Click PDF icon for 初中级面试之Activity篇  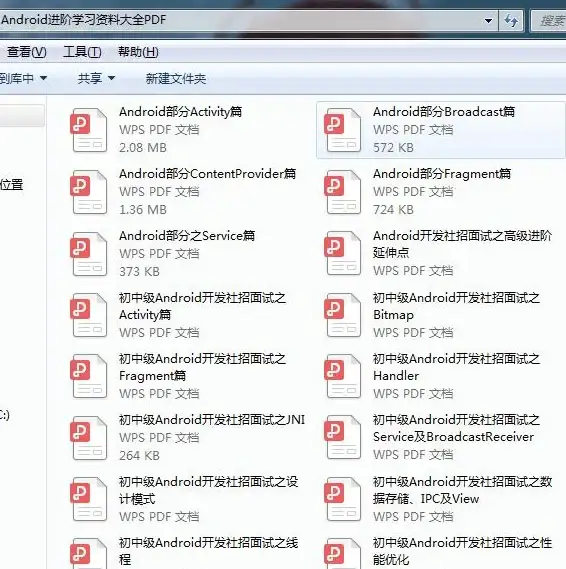tap(89, 315)
